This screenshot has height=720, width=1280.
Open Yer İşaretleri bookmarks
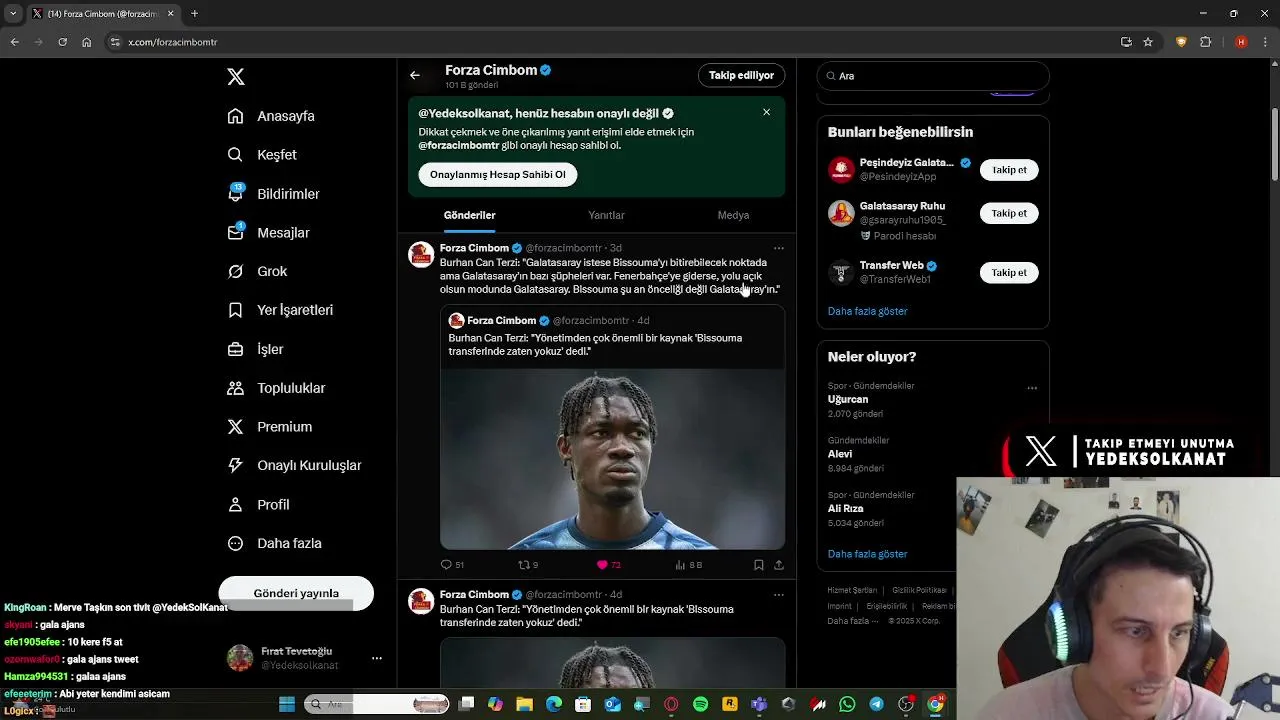pyautogui.click(x=280, y=310)
